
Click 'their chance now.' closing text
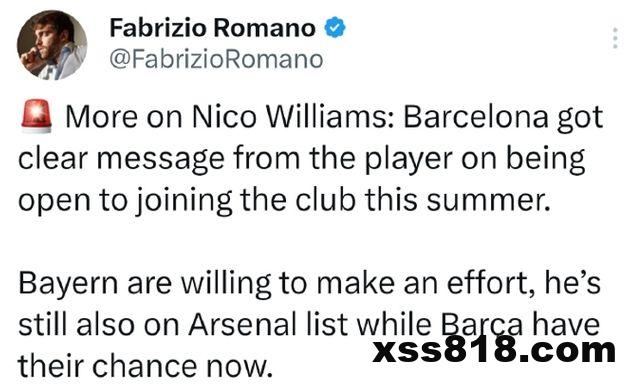(x=145, y=366)
